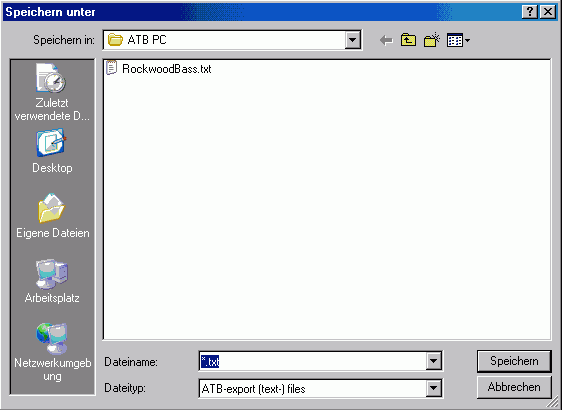Open the view menu icon

point(458,40)
